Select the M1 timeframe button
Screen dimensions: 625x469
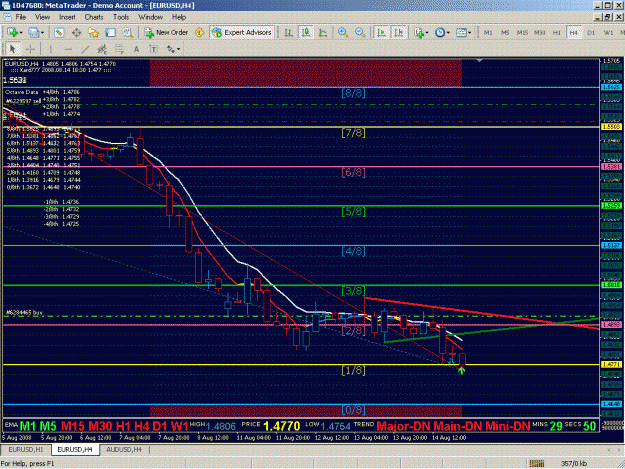tap(488, 33)
